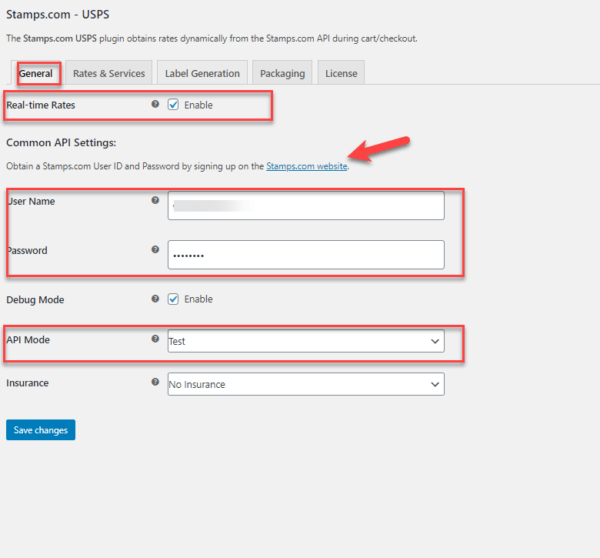Click the Save changes button
The width and height of the screenshot is (600, 558).
[41, 430]
